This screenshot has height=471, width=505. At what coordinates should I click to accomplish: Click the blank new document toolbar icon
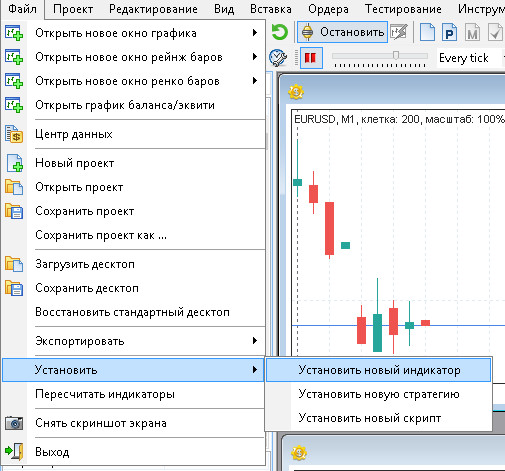(427, 32)
